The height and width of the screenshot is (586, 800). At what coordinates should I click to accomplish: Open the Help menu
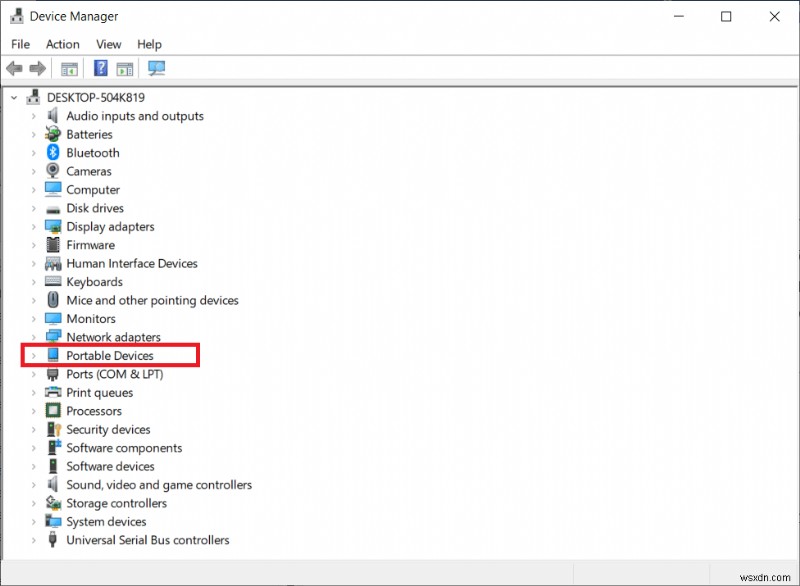tap(149, 44)
